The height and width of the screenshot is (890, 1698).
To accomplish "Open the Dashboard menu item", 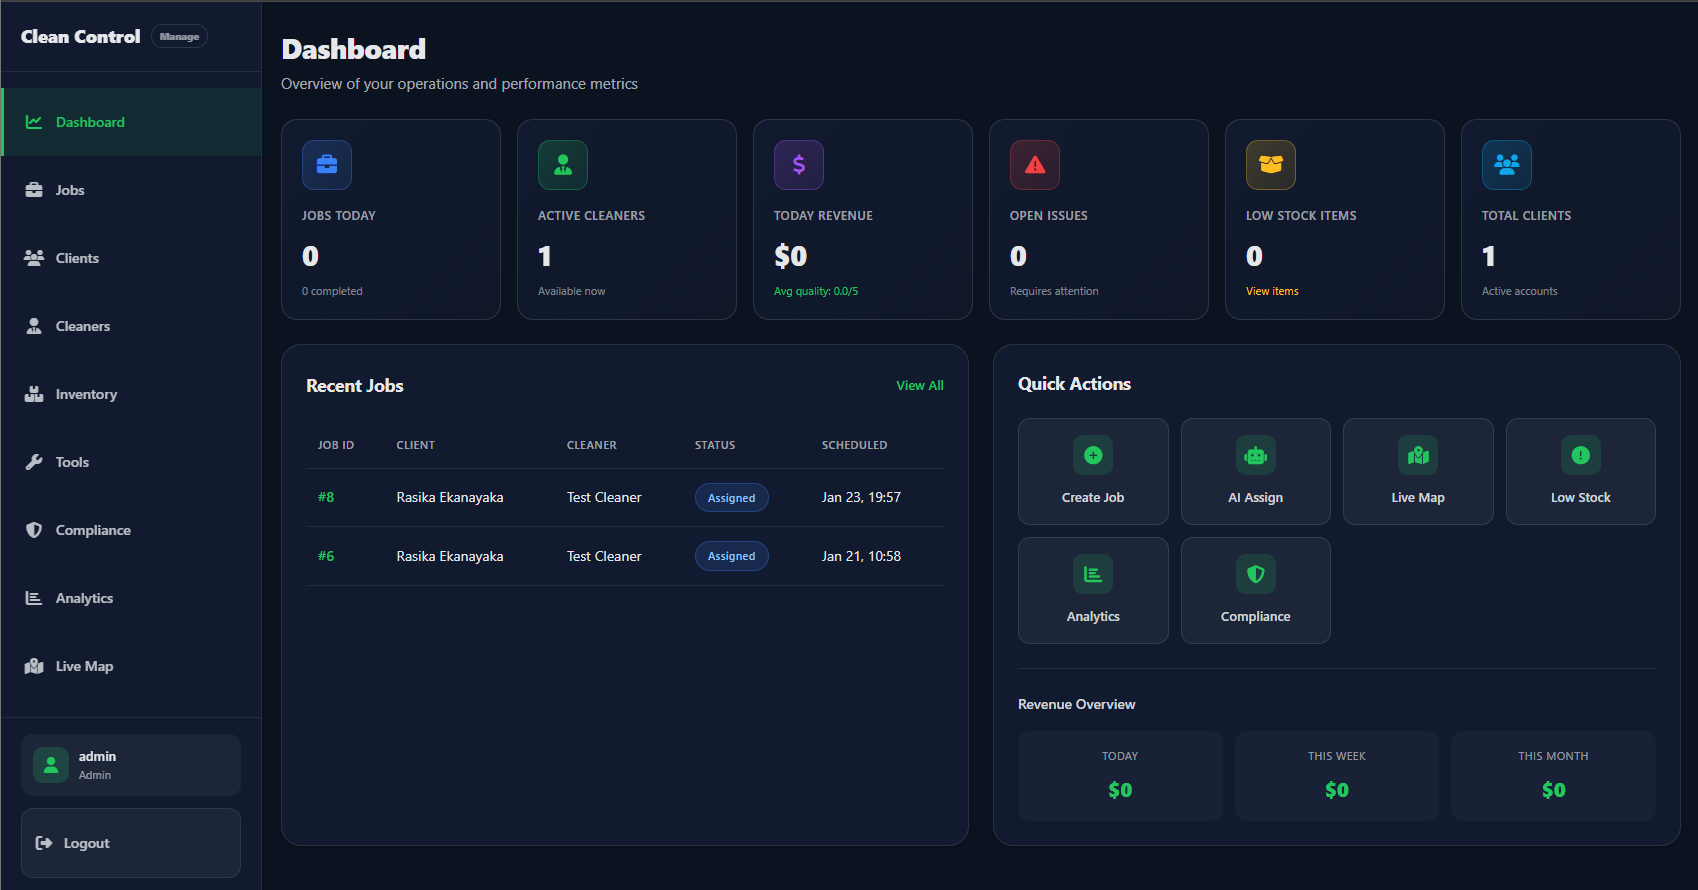I will click(x=131, y=122).
